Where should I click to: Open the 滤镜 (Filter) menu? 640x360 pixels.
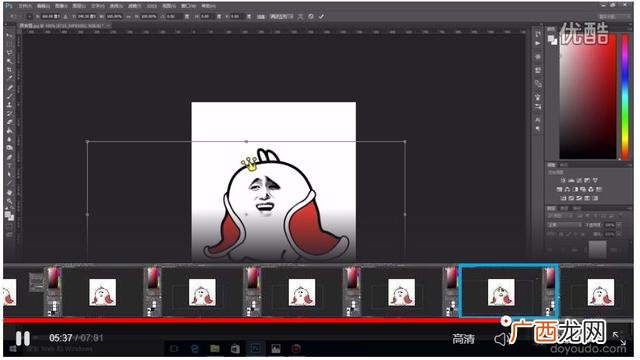coord(134,6)
